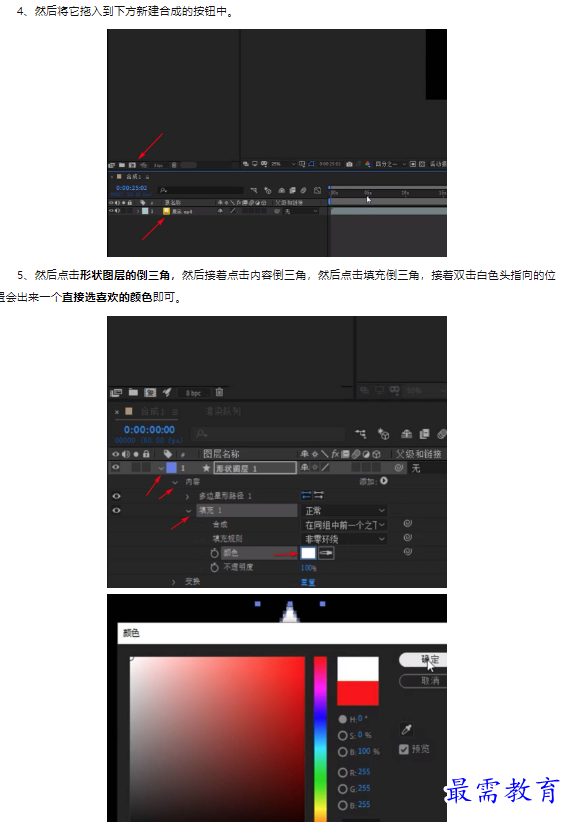
Task: Select the H hue radio button
Action: [342, 719]
